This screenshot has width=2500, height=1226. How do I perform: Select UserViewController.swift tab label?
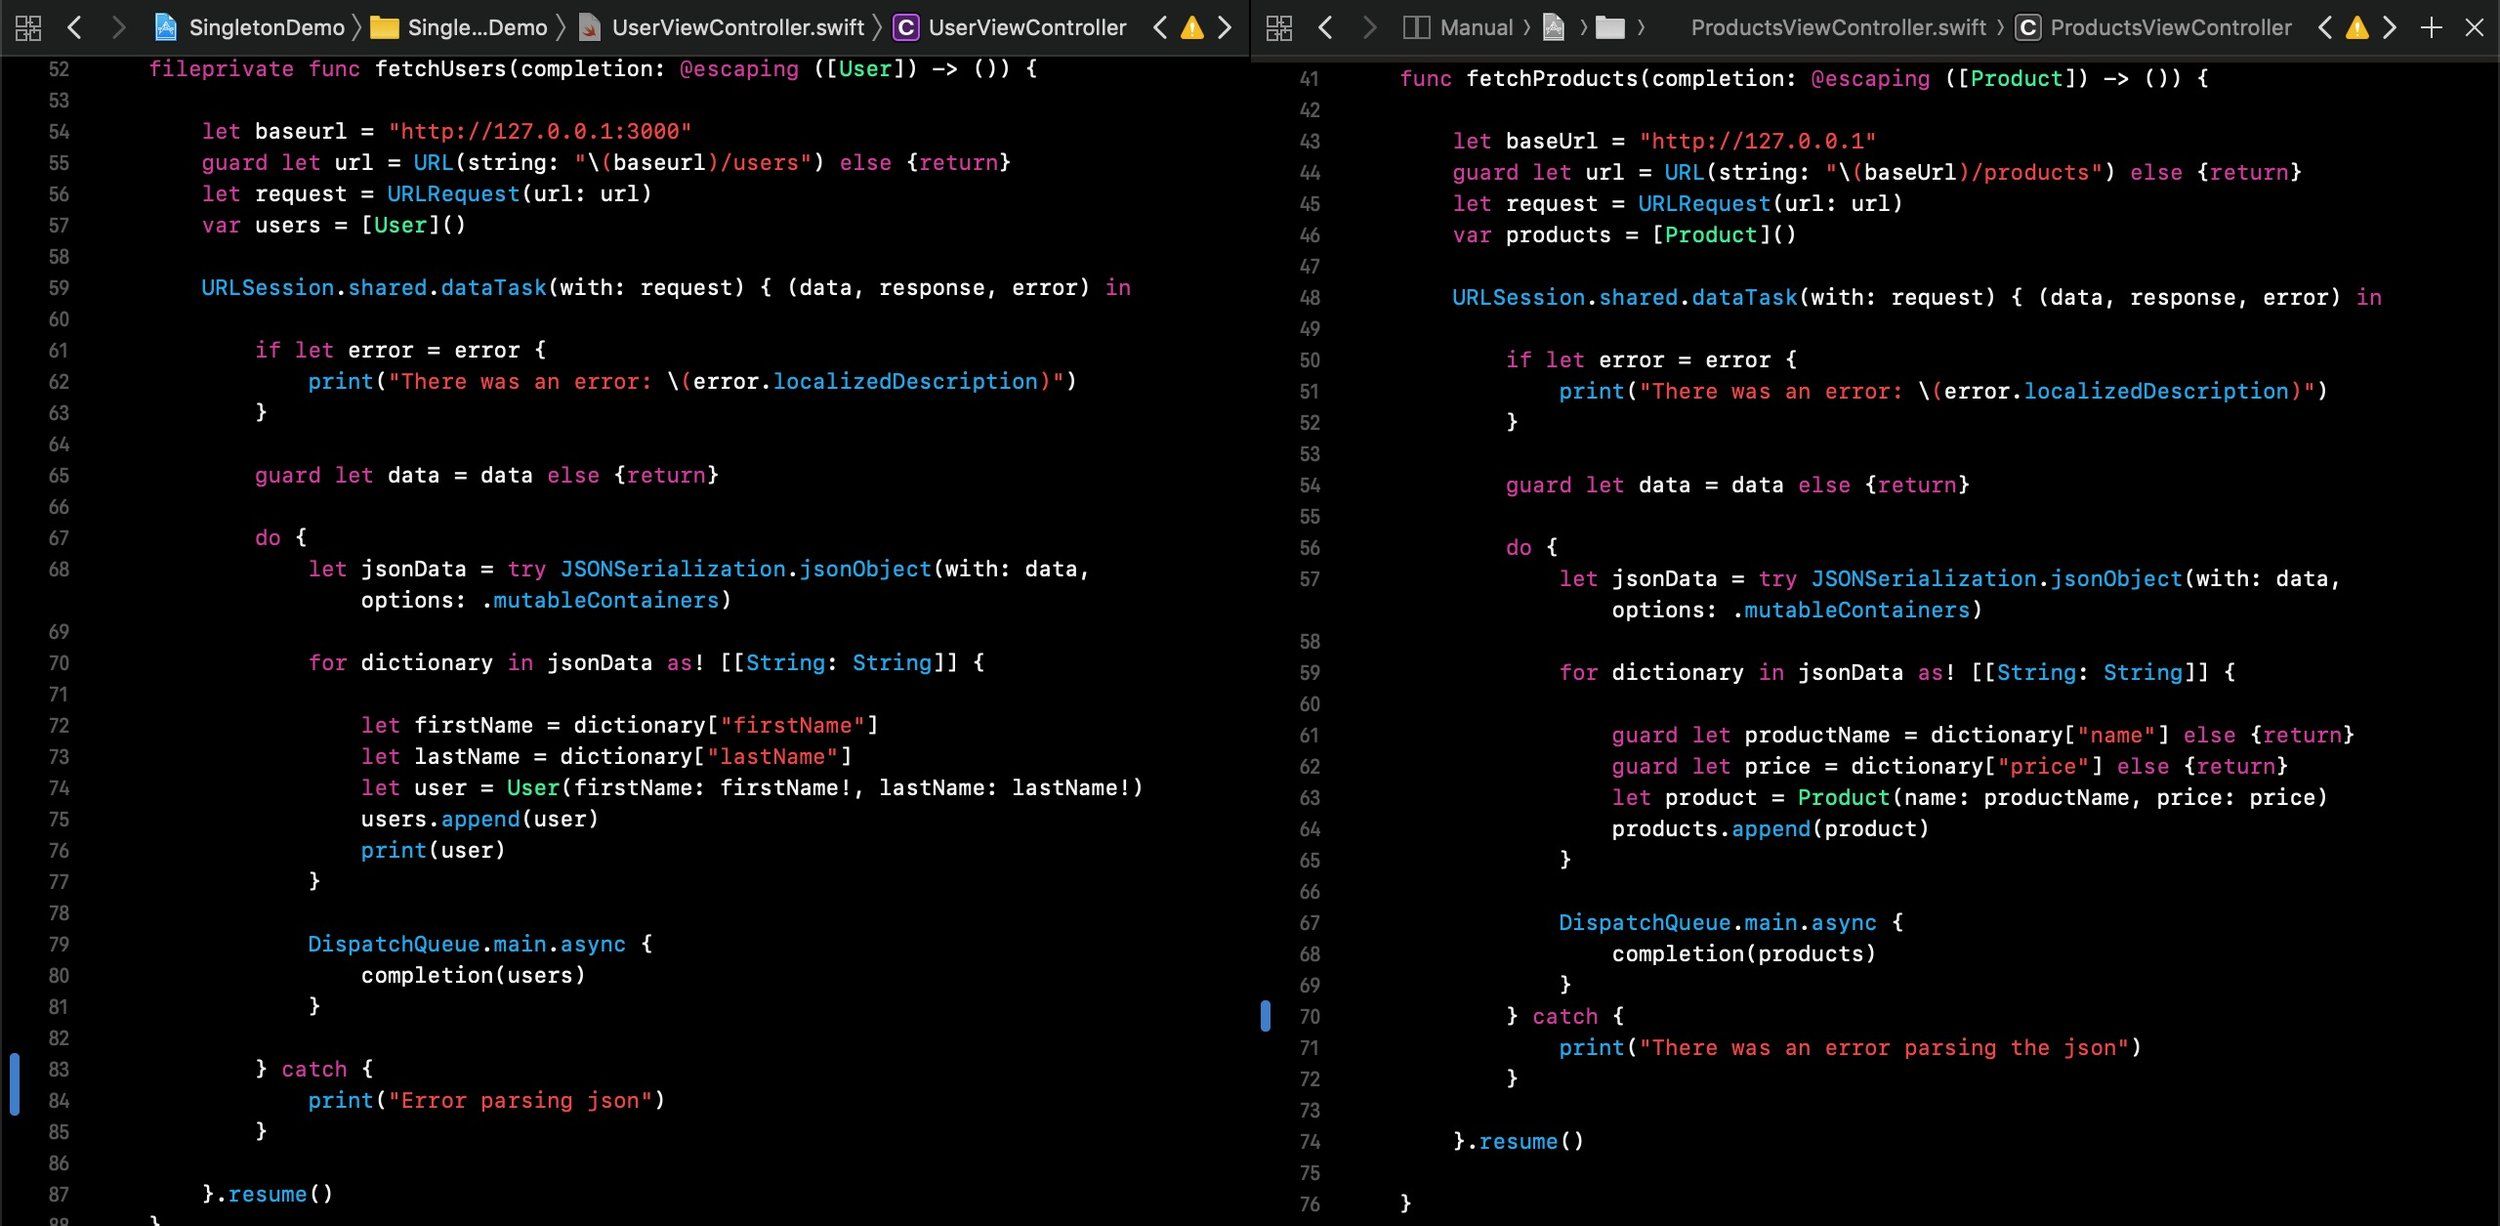[x=738, y=26]
